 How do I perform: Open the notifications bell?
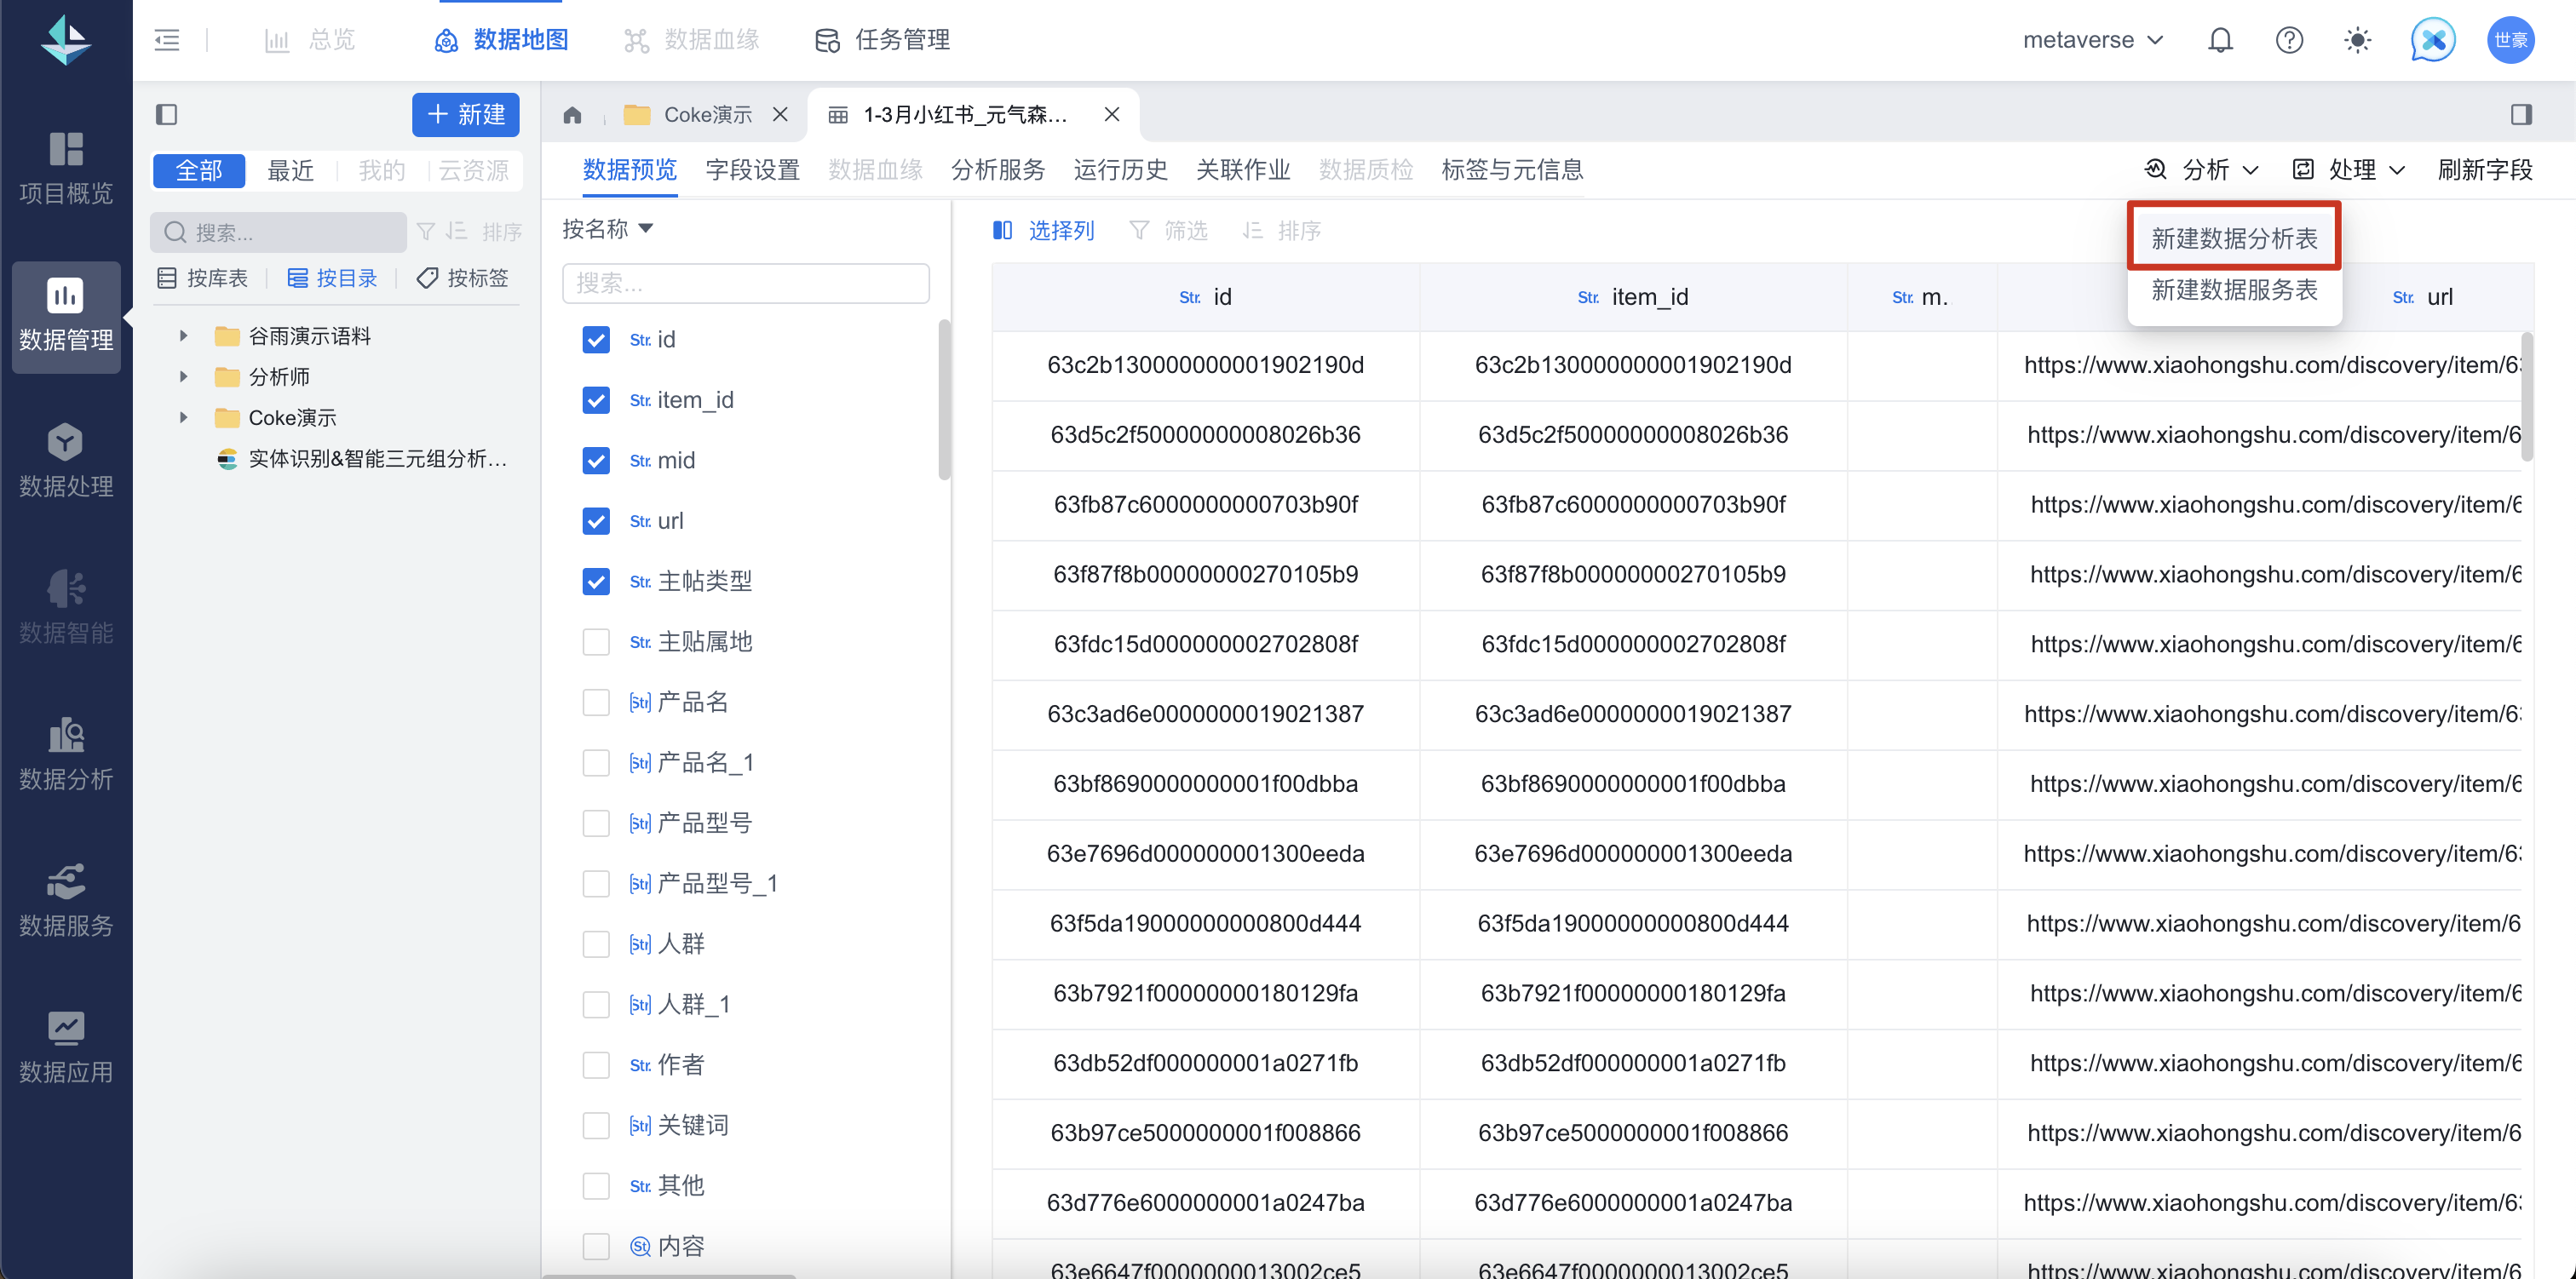click(x=2220, y=40)
